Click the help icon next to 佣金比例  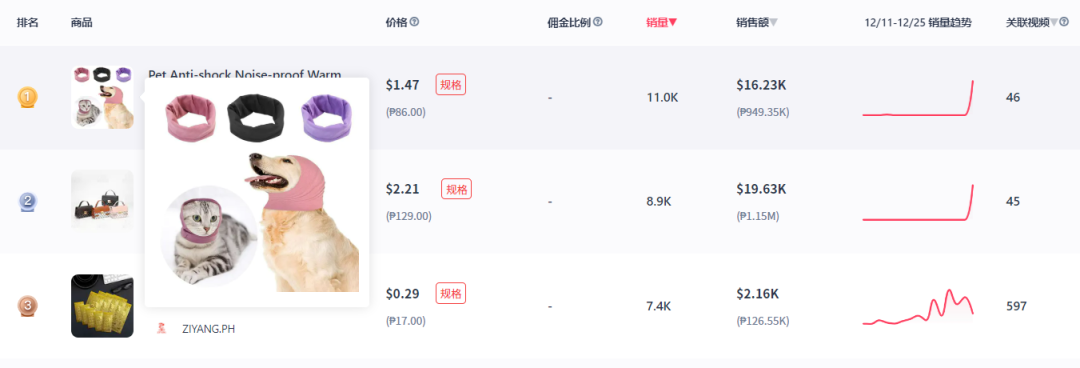point(598,22)
